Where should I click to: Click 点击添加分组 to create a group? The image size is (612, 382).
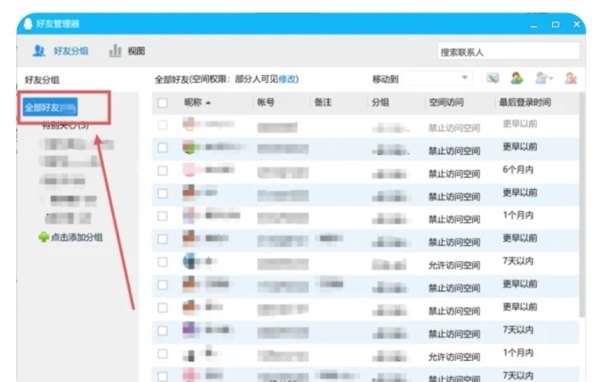pos(76,237)
